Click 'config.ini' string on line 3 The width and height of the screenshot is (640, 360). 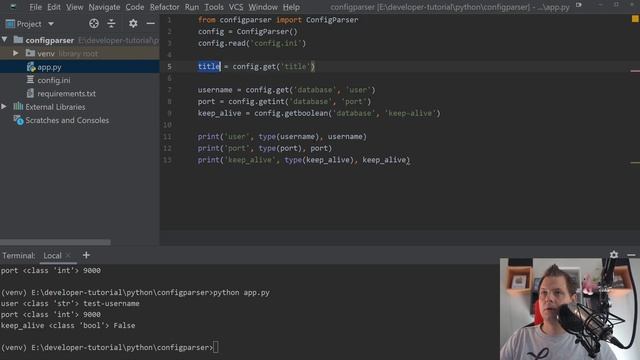[x=278, y=43]
